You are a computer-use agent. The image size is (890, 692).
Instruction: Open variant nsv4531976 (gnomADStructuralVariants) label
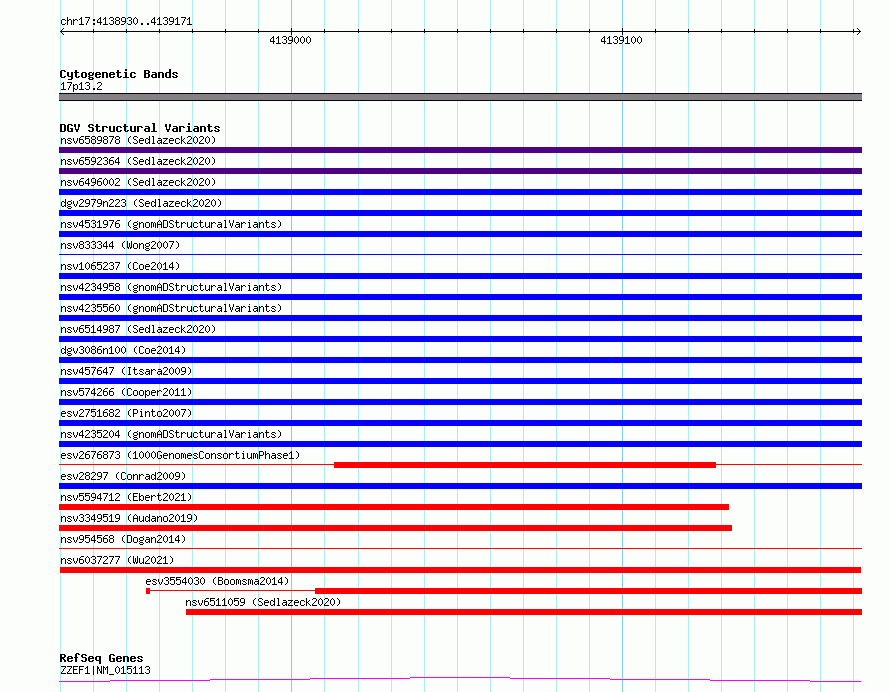(x=171, y=224)
